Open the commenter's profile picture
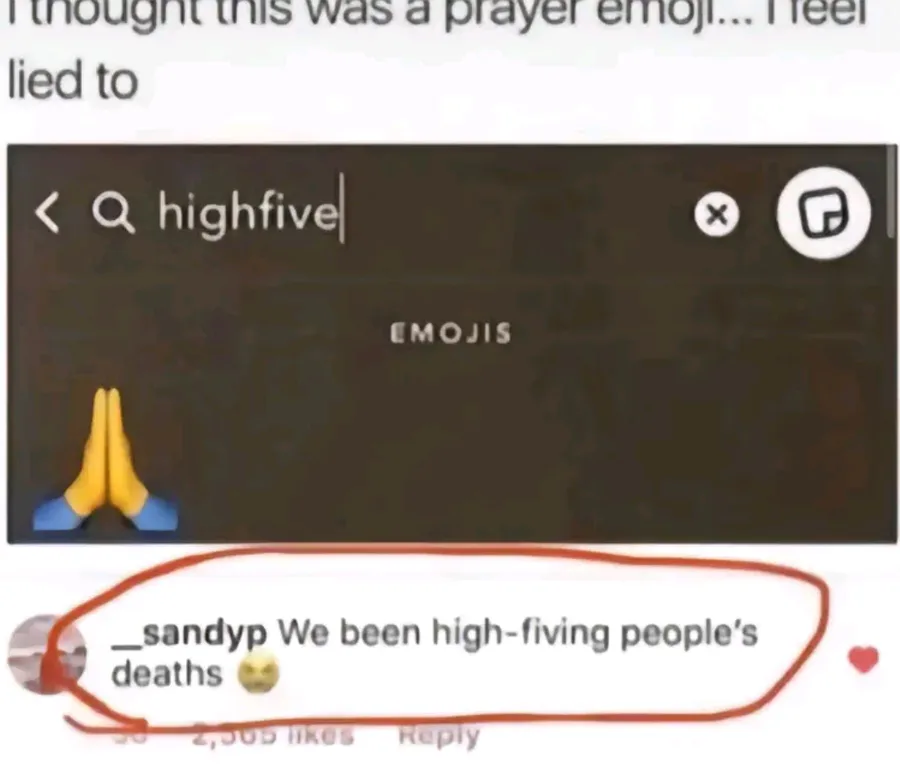The image size is (900, 779). click(x=46, y=654)
